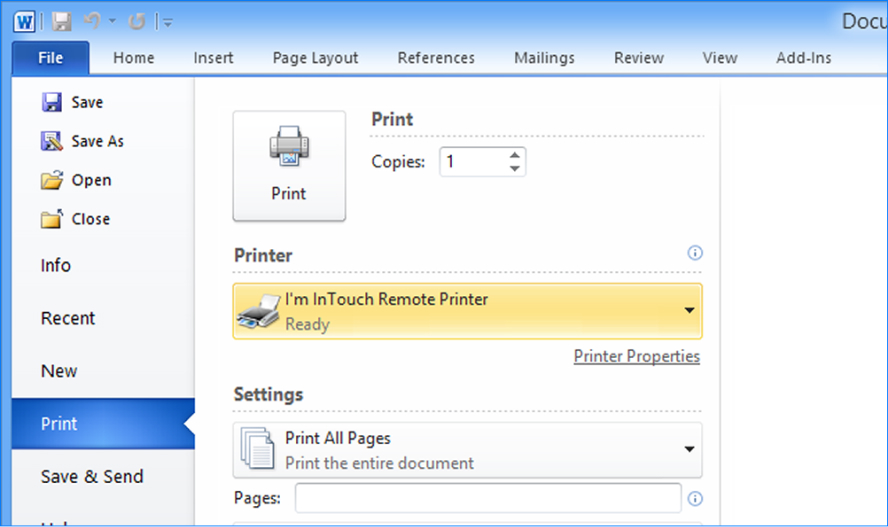Open the Printer Properties link

[x=636, y=356]
